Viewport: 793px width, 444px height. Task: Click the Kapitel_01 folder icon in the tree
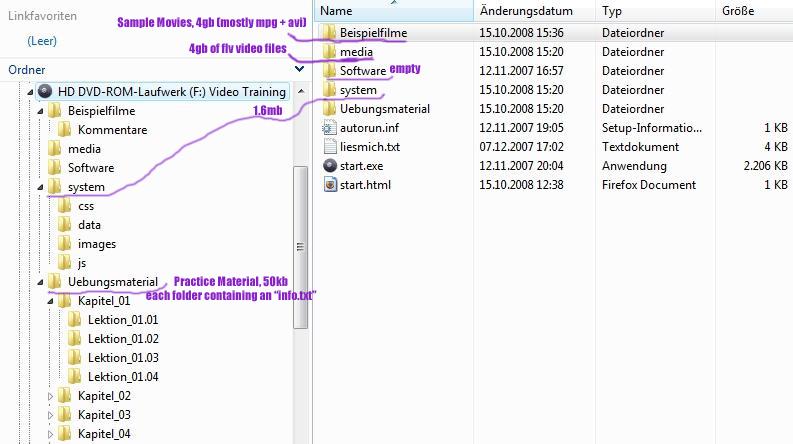point(64,300)
